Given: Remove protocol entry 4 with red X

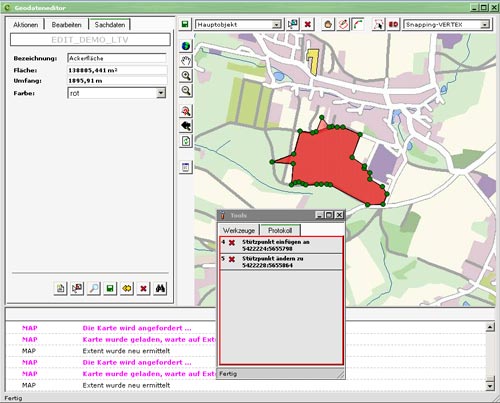Looking at the screenshot, I should [232, 243].
